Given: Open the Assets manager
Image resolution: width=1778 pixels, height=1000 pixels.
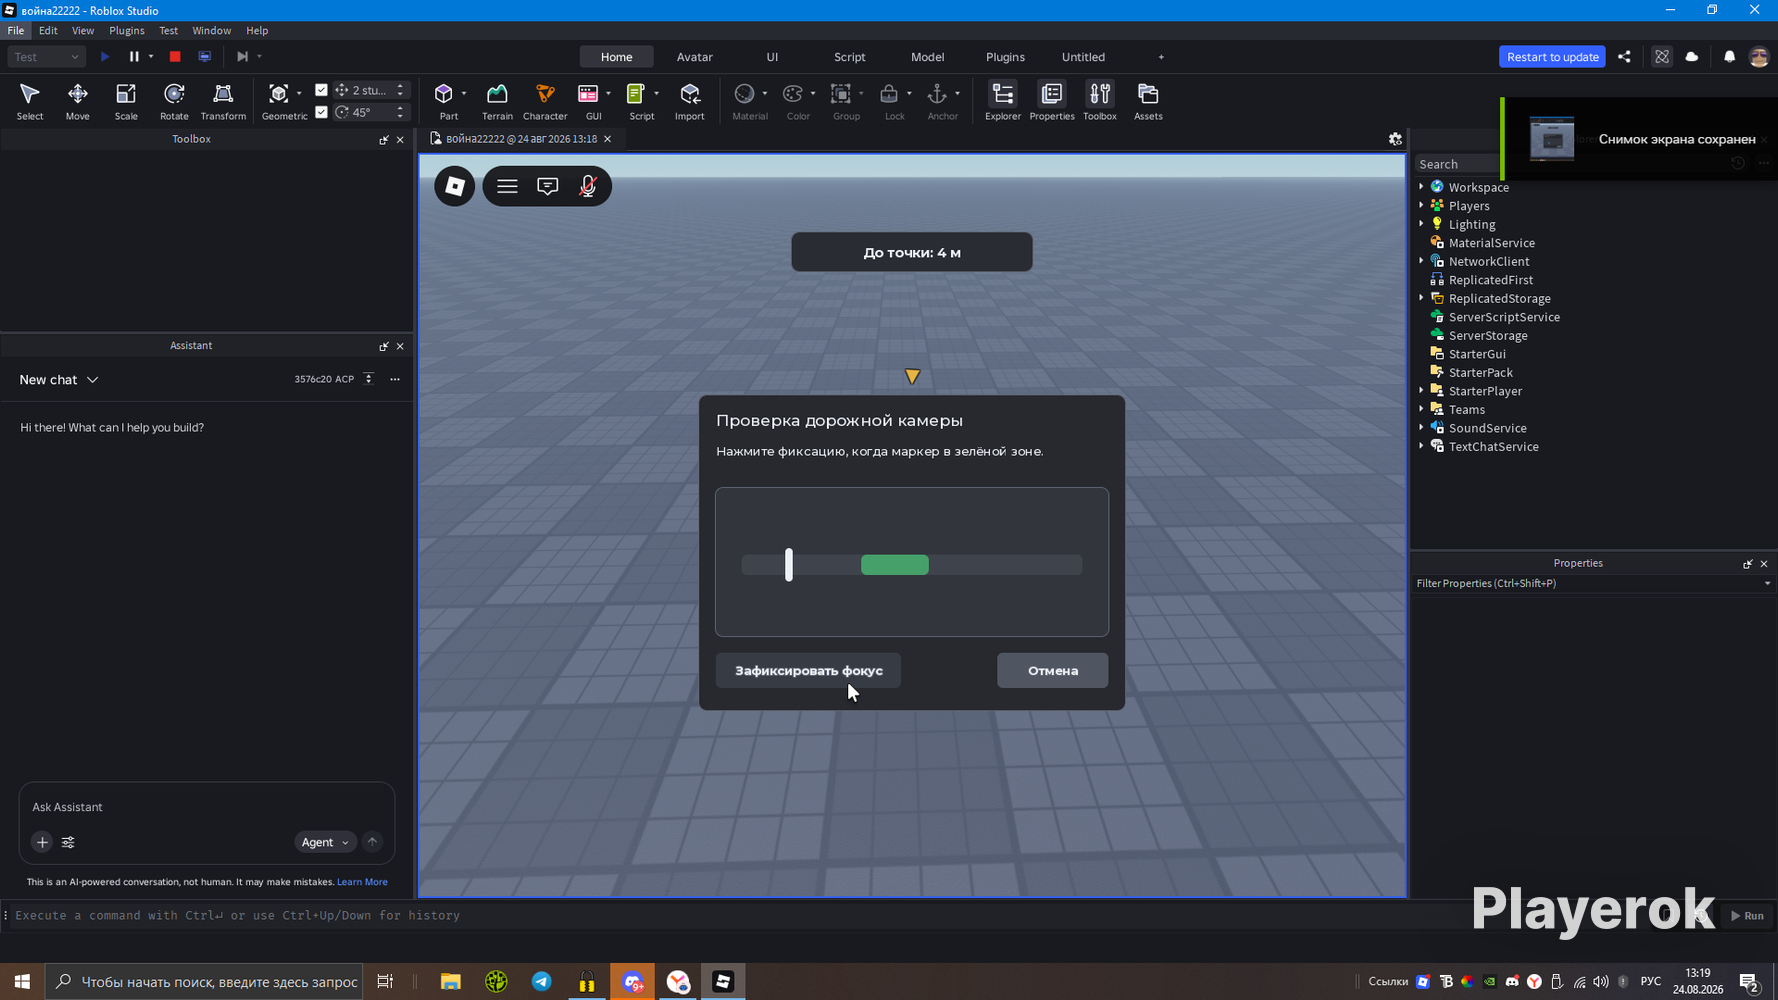Looking at the screenshot, I should tap(1148, 101).
